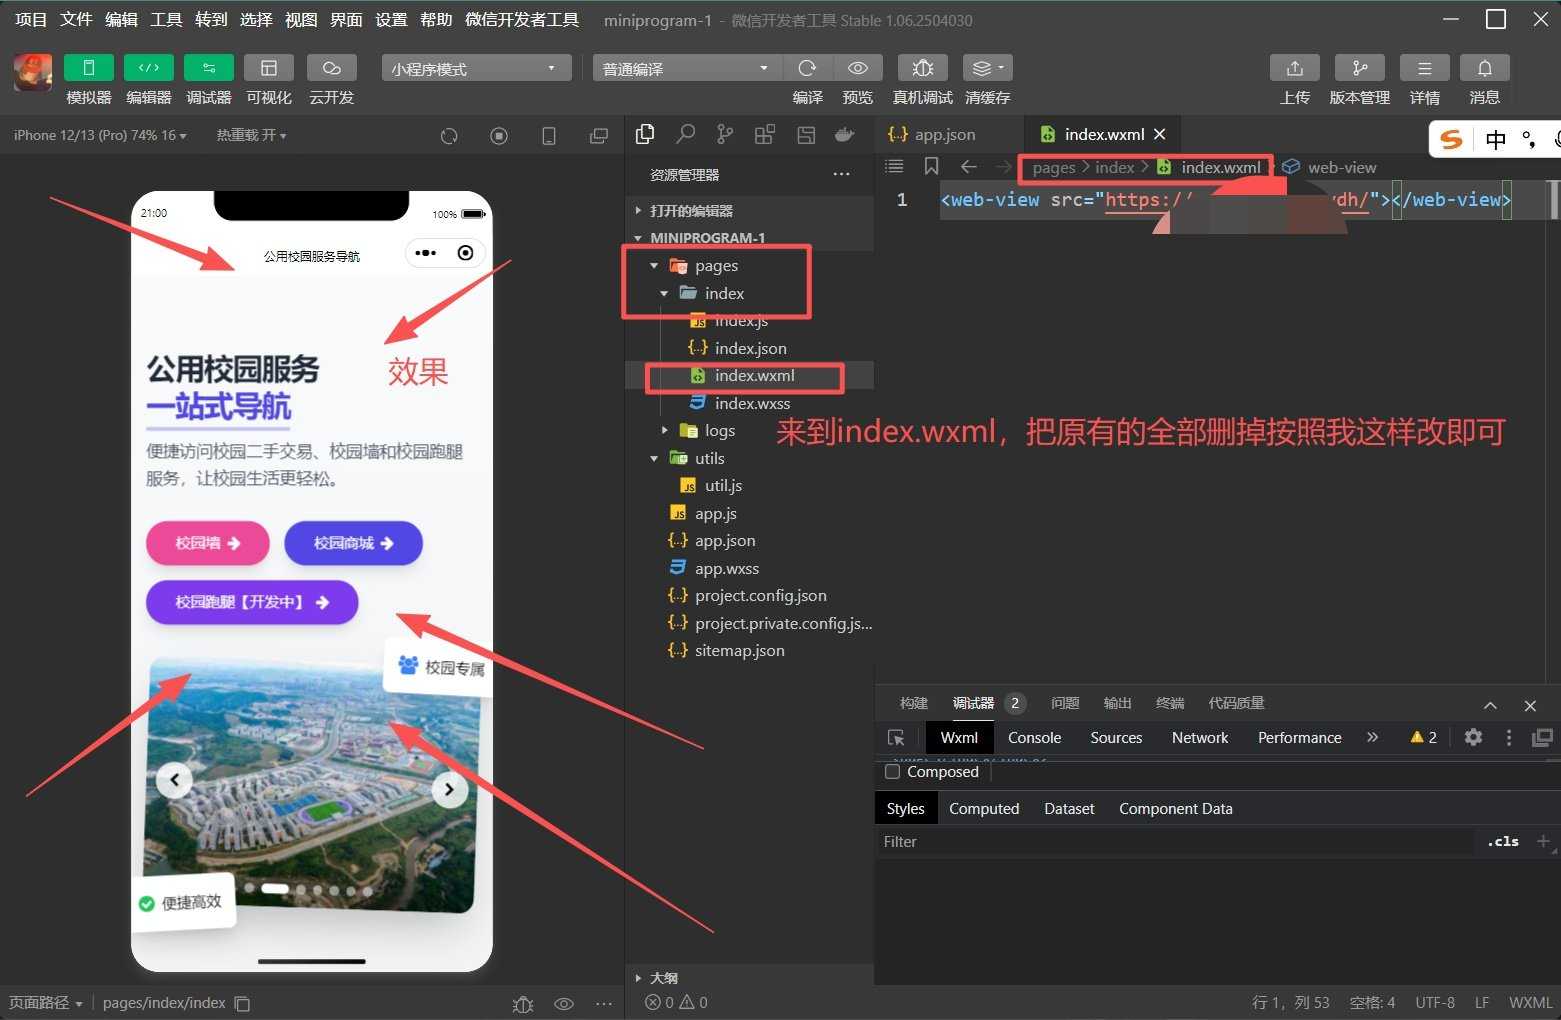Click the search icon above the resource manager
The image size is (1561, 1020).
click(x=685, y=133)
